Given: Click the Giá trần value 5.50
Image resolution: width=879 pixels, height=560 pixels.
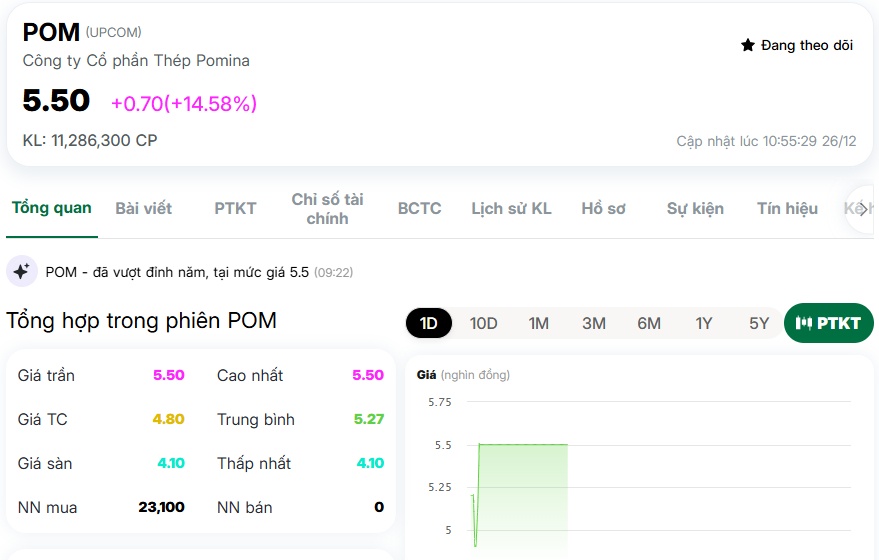Looking at the screenshot, I should coord(169,375).
